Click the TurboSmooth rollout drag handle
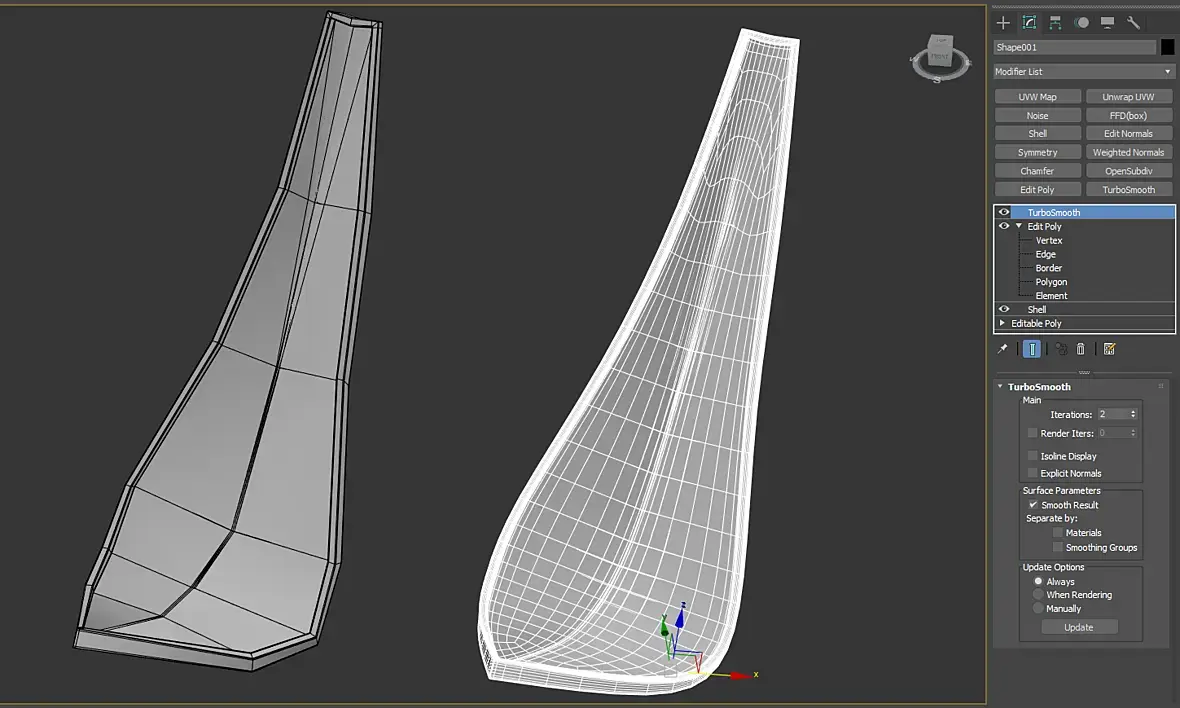This screenshot has width=1180, height=708. [1160, 387]
